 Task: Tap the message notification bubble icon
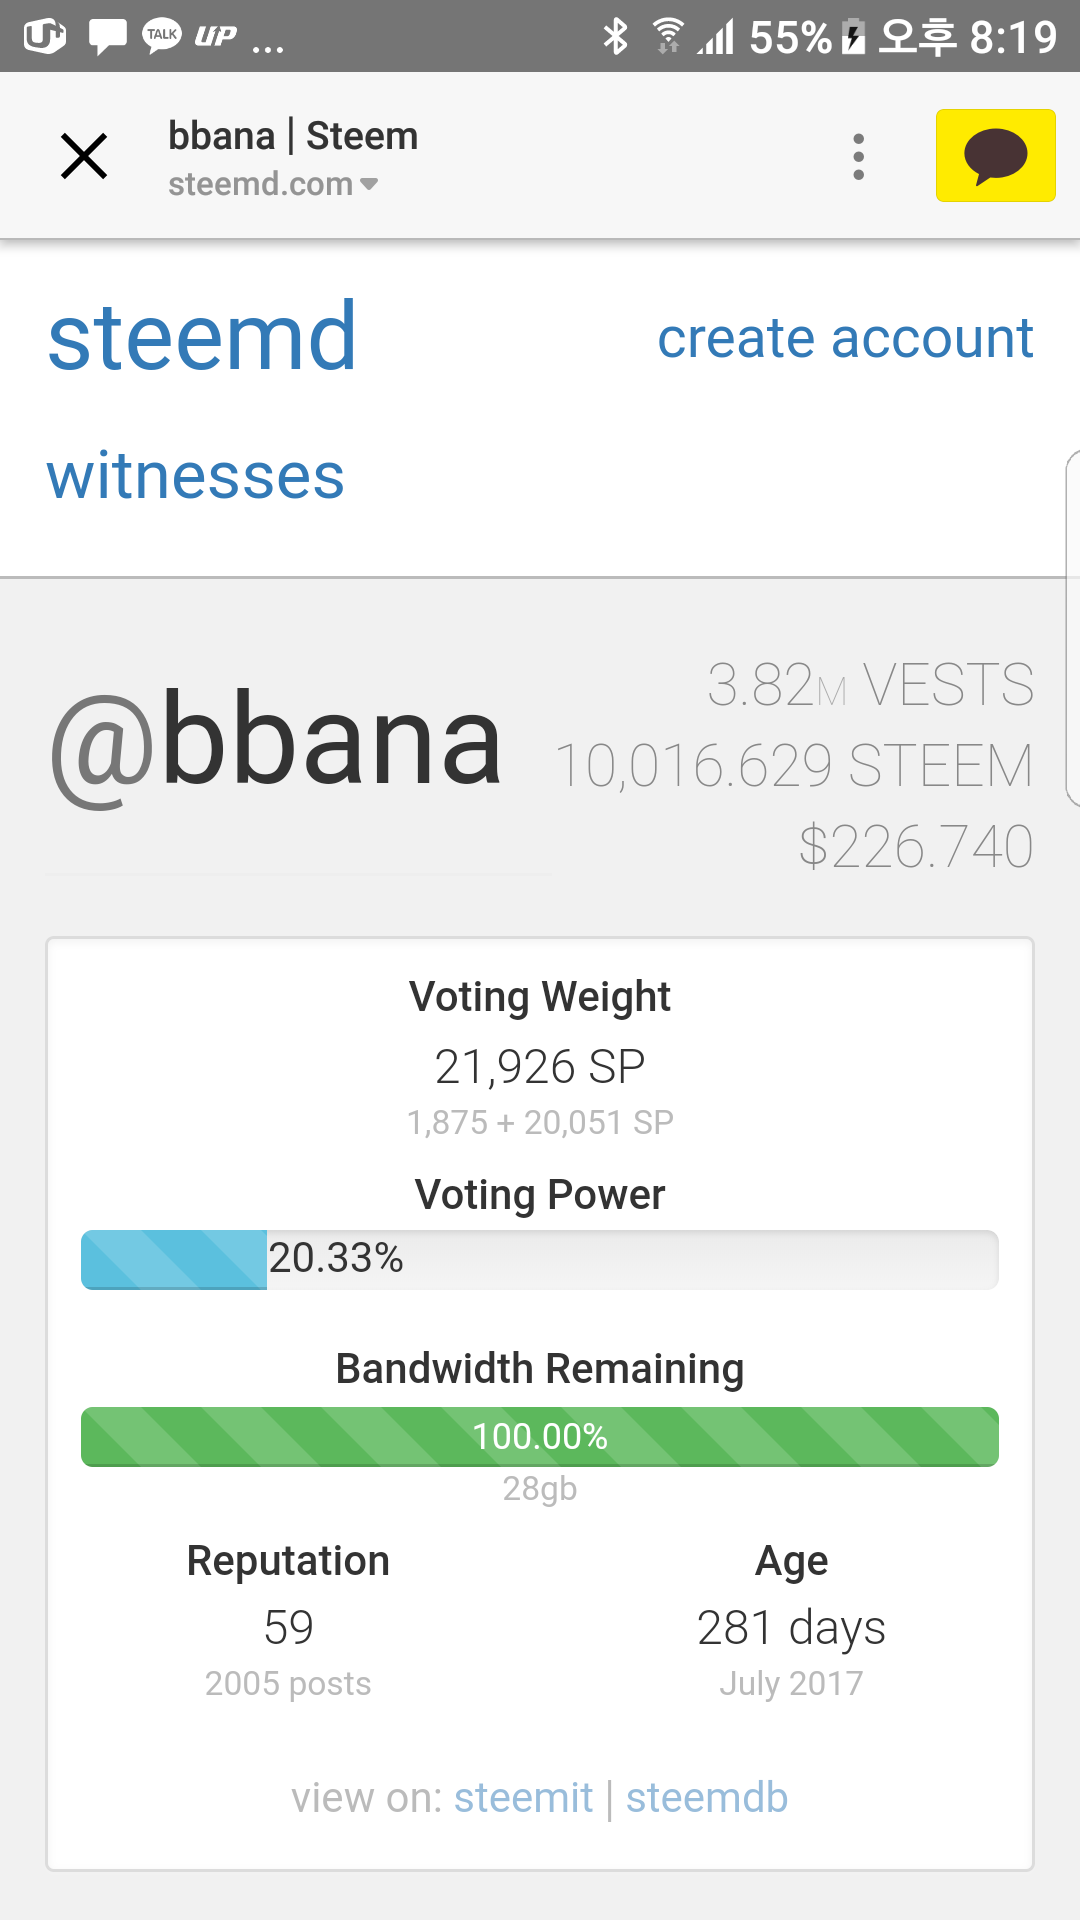click(107, 37)
